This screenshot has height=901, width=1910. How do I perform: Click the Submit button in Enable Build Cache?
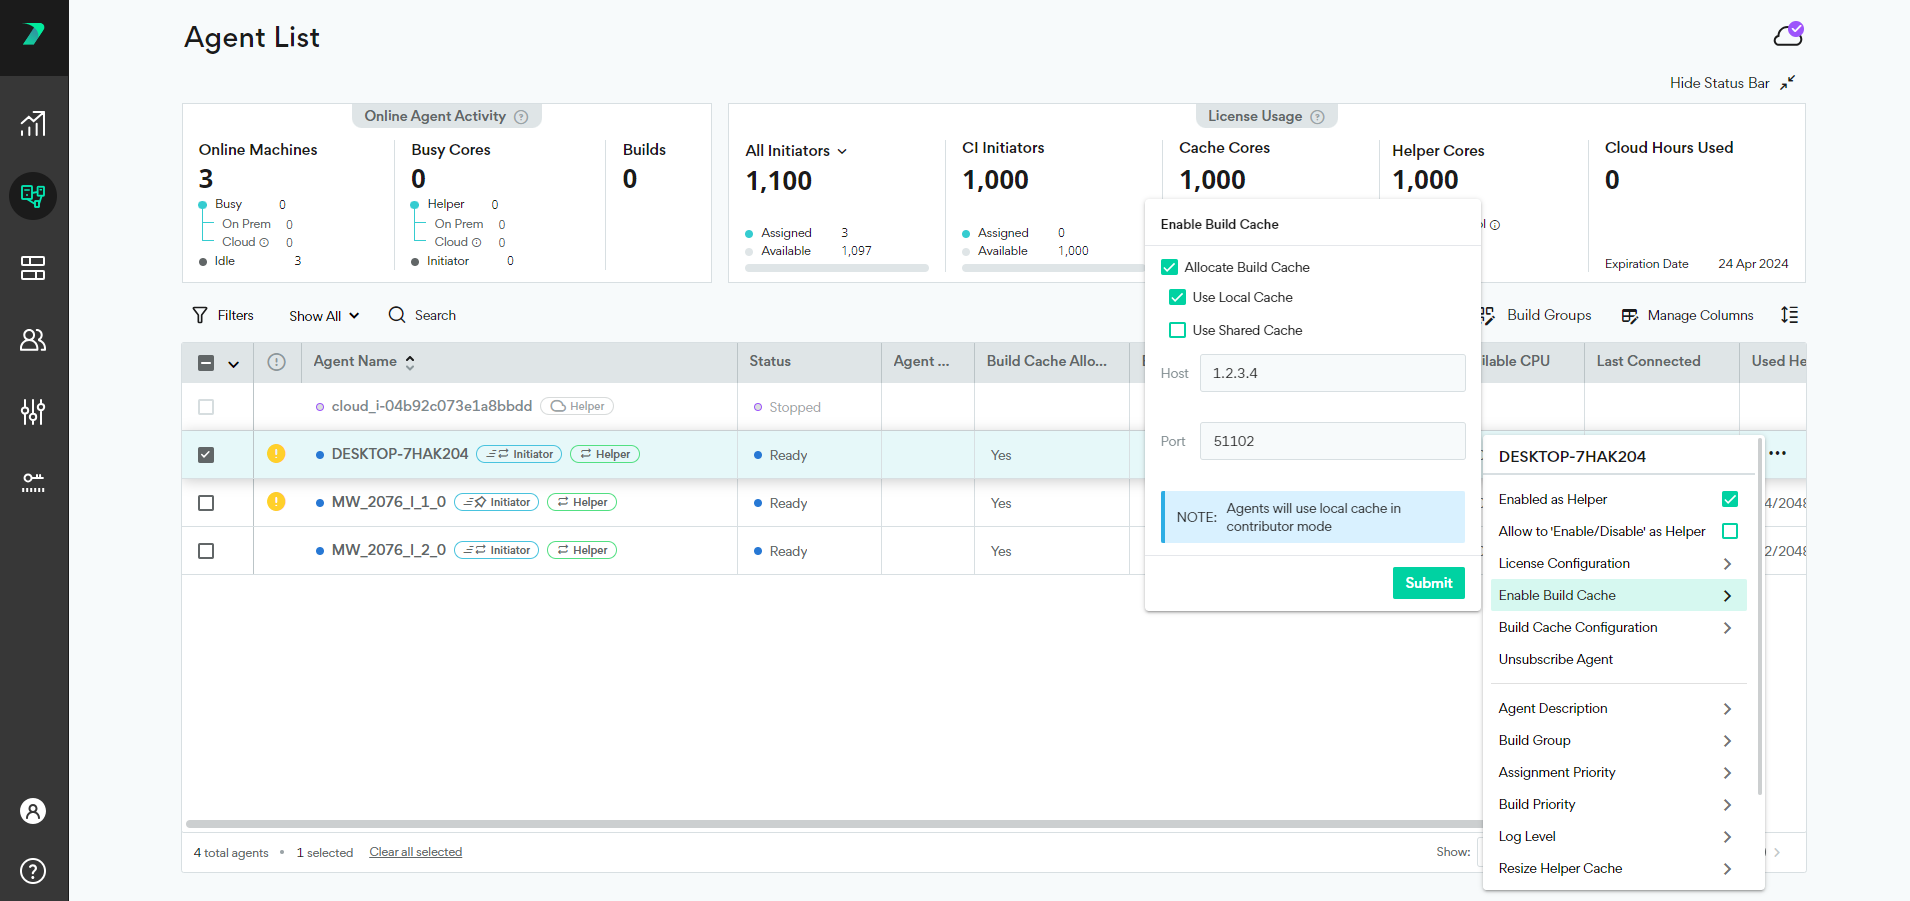click(x=1428, y=583)
